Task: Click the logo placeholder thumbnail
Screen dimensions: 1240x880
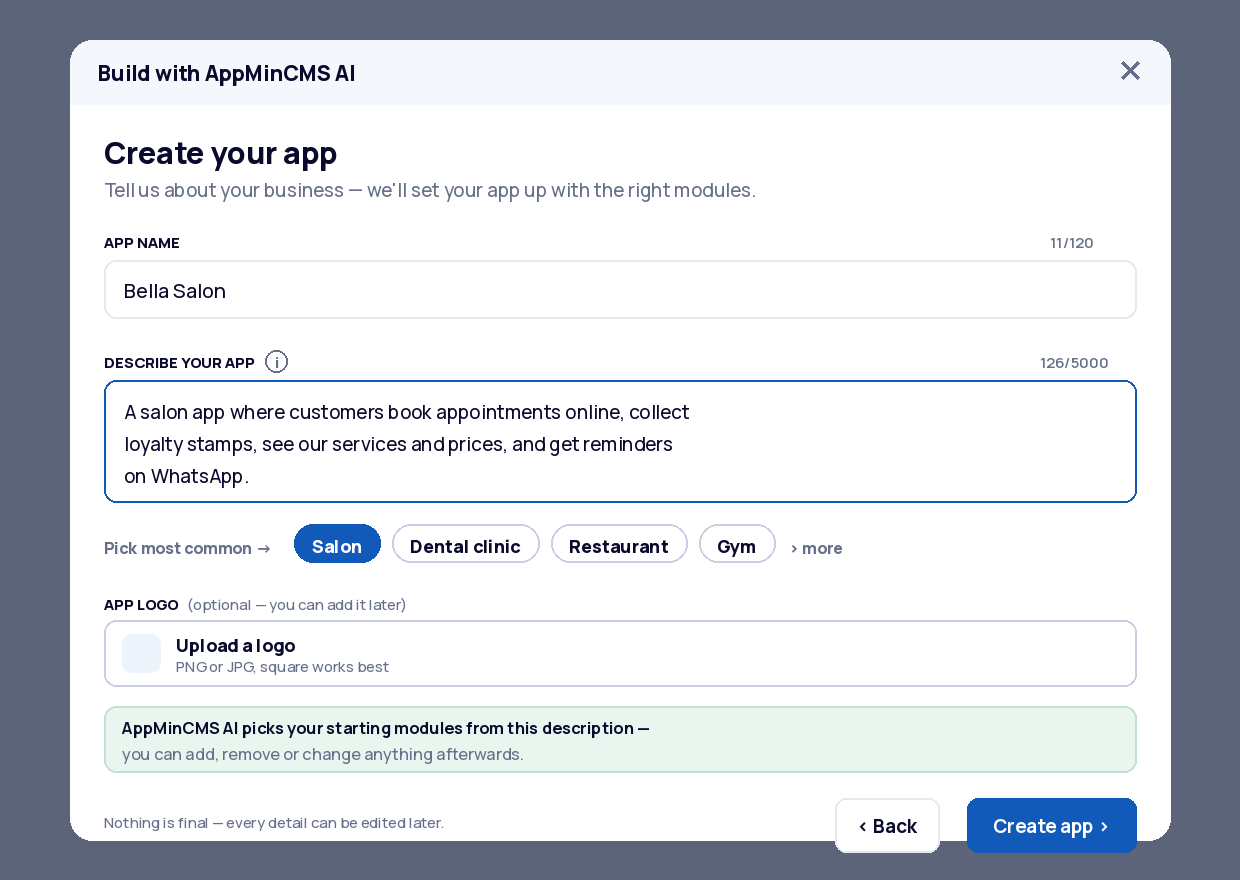Action: [x=141, y=653]
